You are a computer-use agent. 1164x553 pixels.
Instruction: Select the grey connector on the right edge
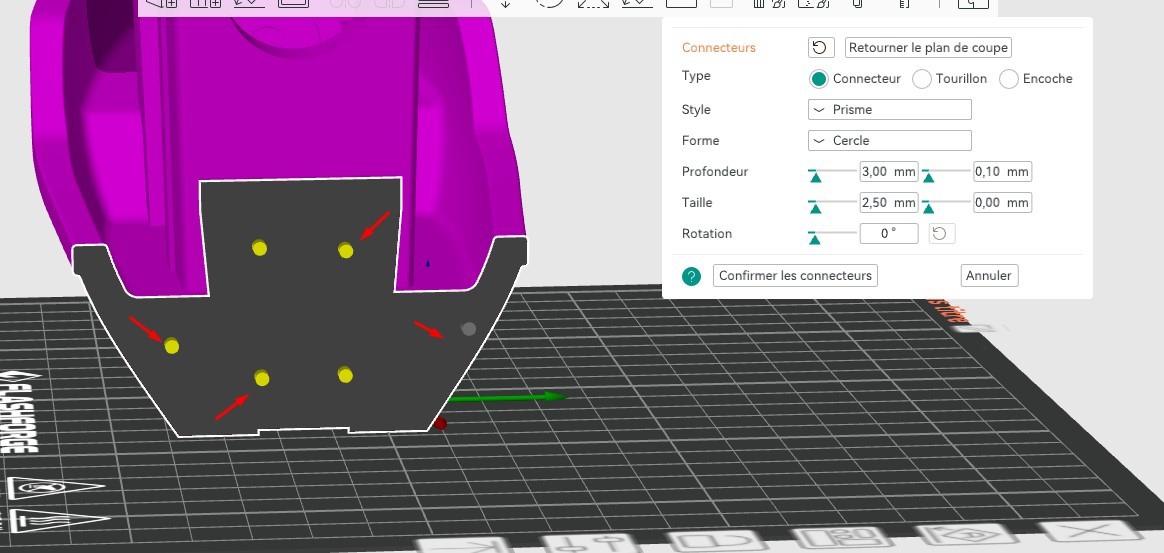point(468,328)
